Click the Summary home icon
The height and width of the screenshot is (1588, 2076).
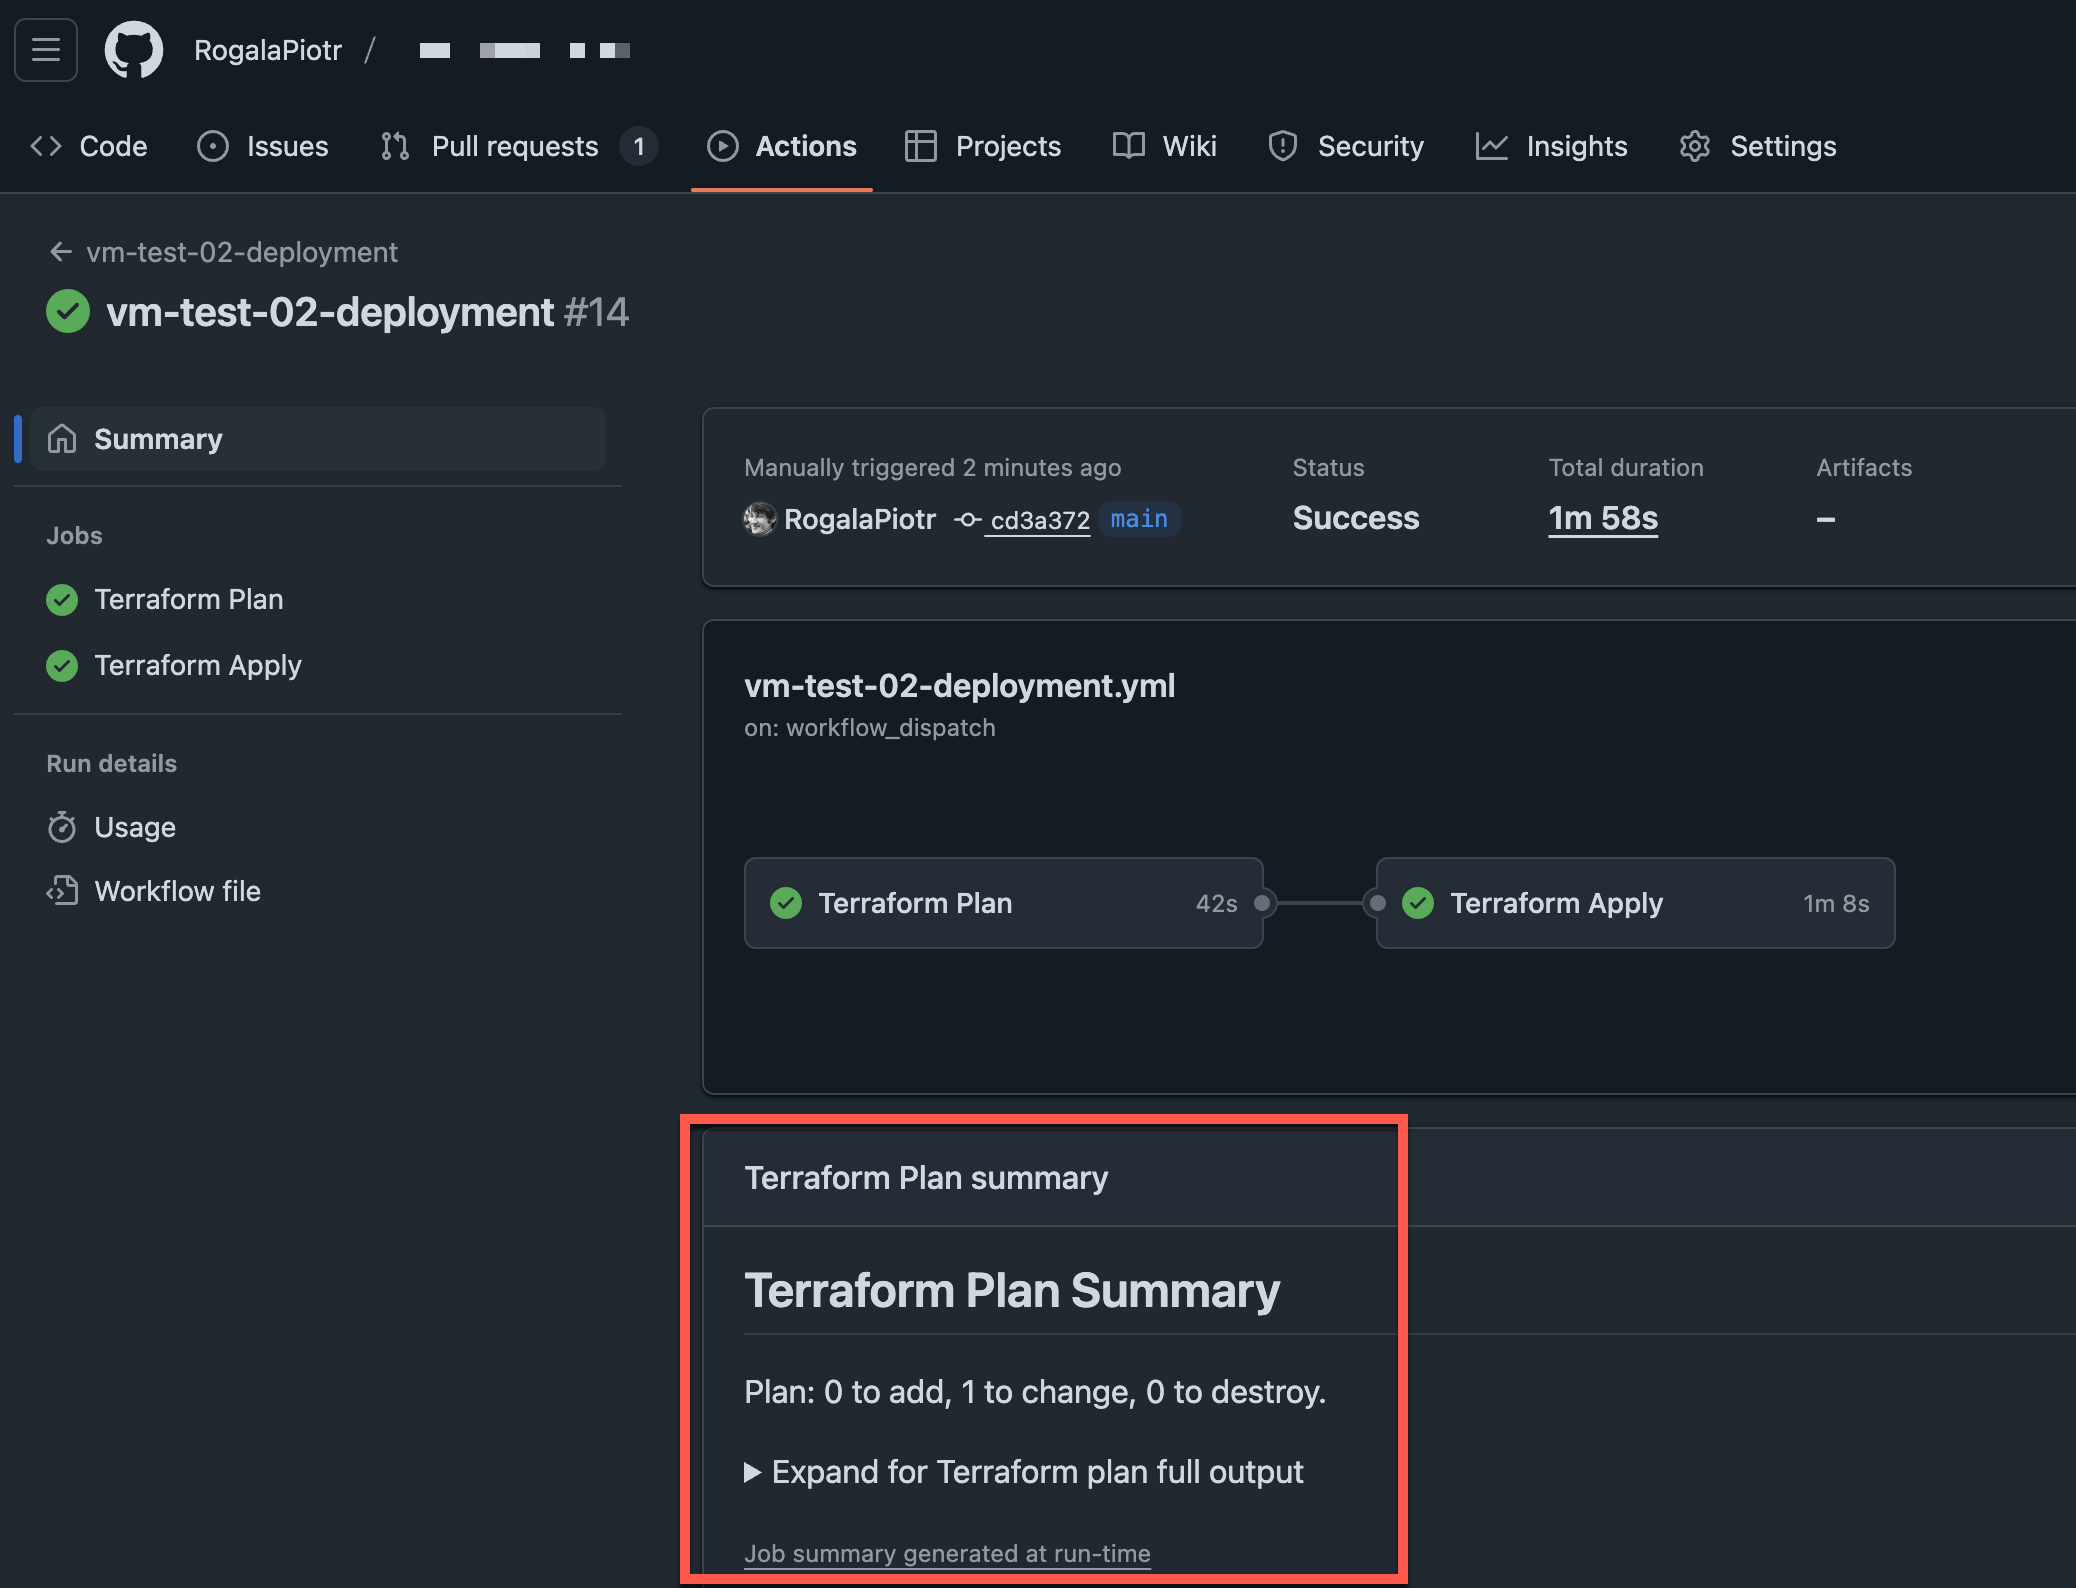62,439
